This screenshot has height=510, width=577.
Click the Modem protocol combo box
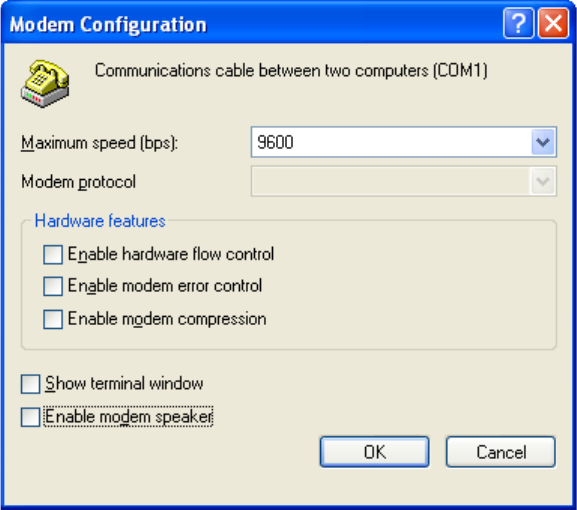(x=404, y=181)
